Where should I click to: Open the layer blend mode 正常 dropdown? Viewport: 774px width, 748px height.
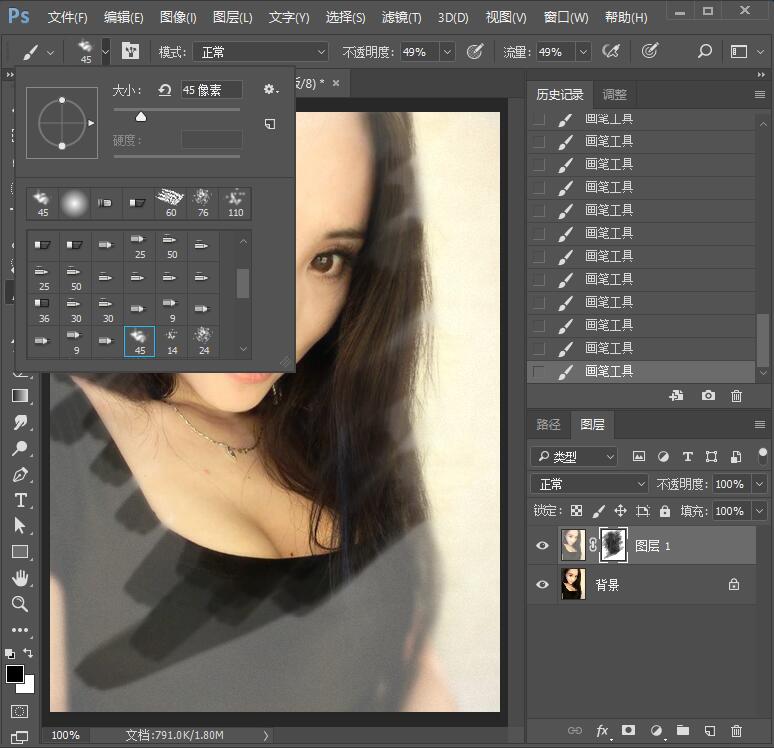pos(588,484)
